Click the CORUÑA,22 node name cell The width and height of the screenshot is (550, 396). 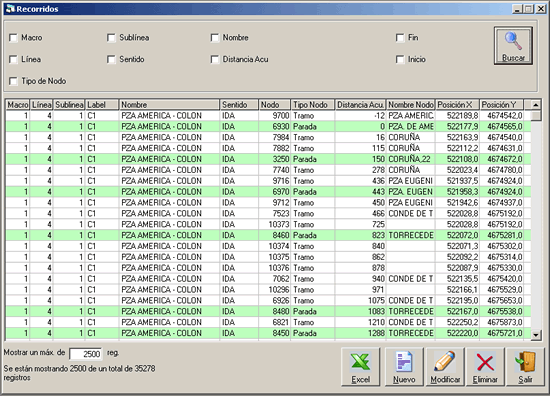tap(411, 159)
